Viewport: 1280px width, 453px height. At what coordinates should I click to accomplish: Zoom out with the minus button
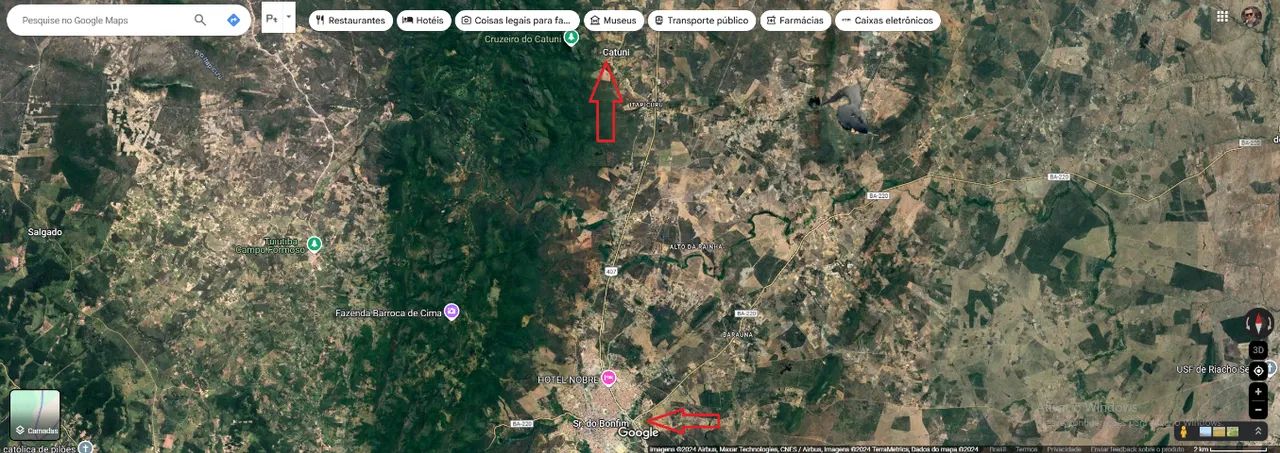pyautogui.click(x=1258, y=410)
